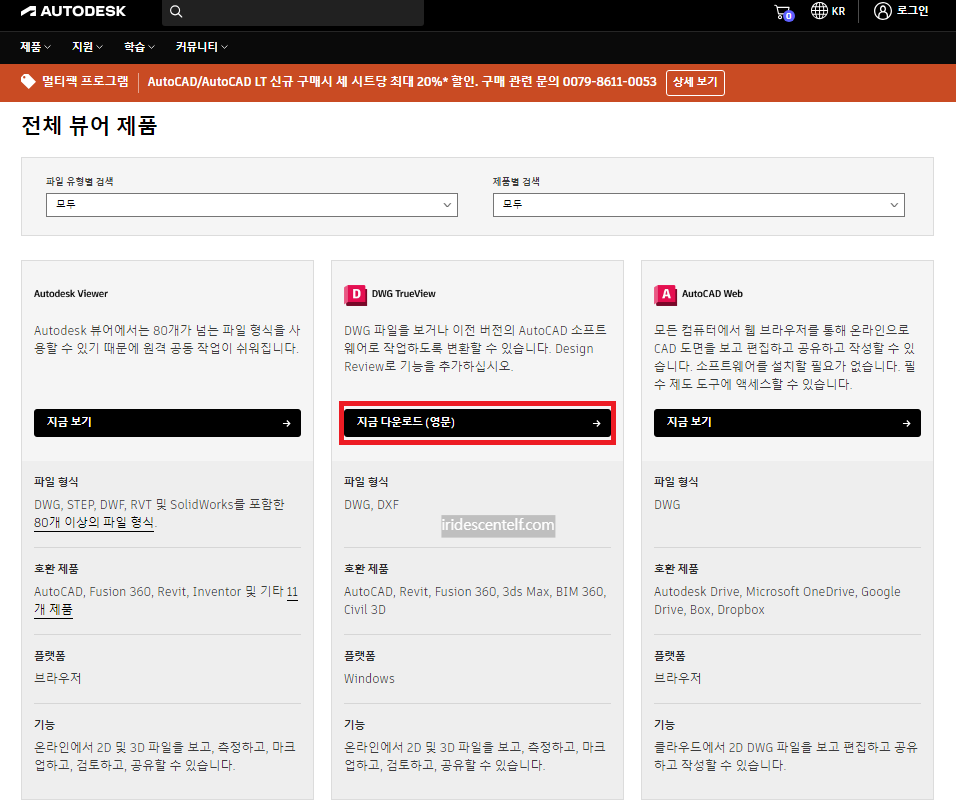Expand the 제품별 검색 dropdown
956x811 pixels.
coord(699,205)
